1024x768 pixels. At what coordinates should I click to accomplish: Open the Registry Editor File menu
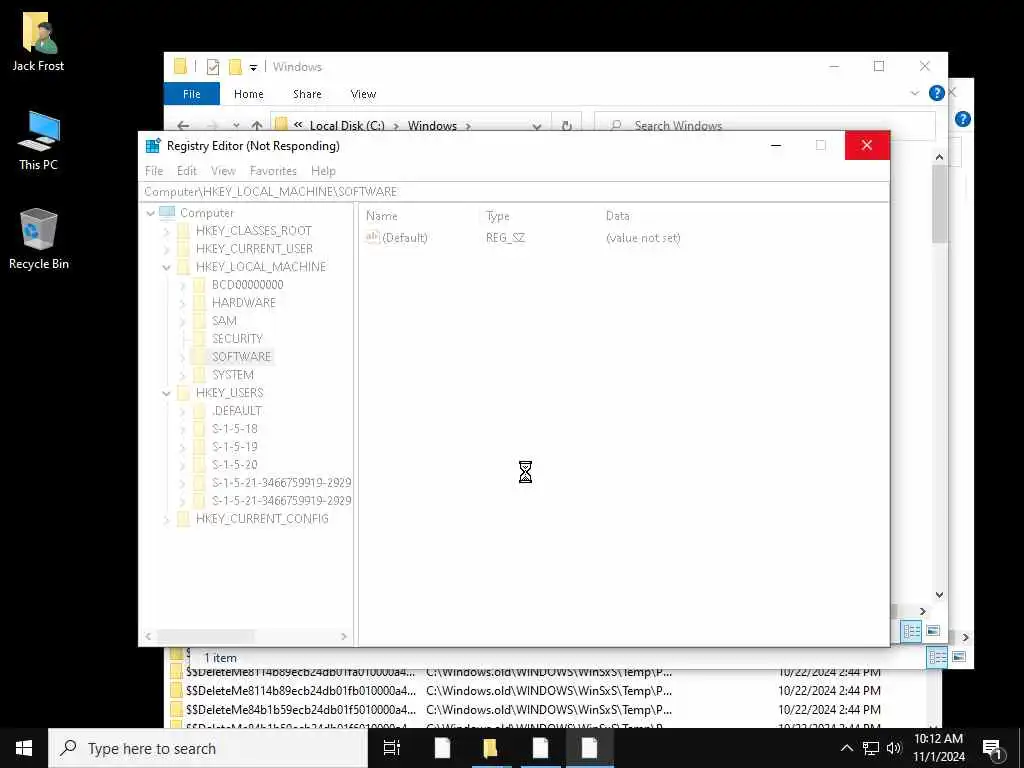(154, 171)
